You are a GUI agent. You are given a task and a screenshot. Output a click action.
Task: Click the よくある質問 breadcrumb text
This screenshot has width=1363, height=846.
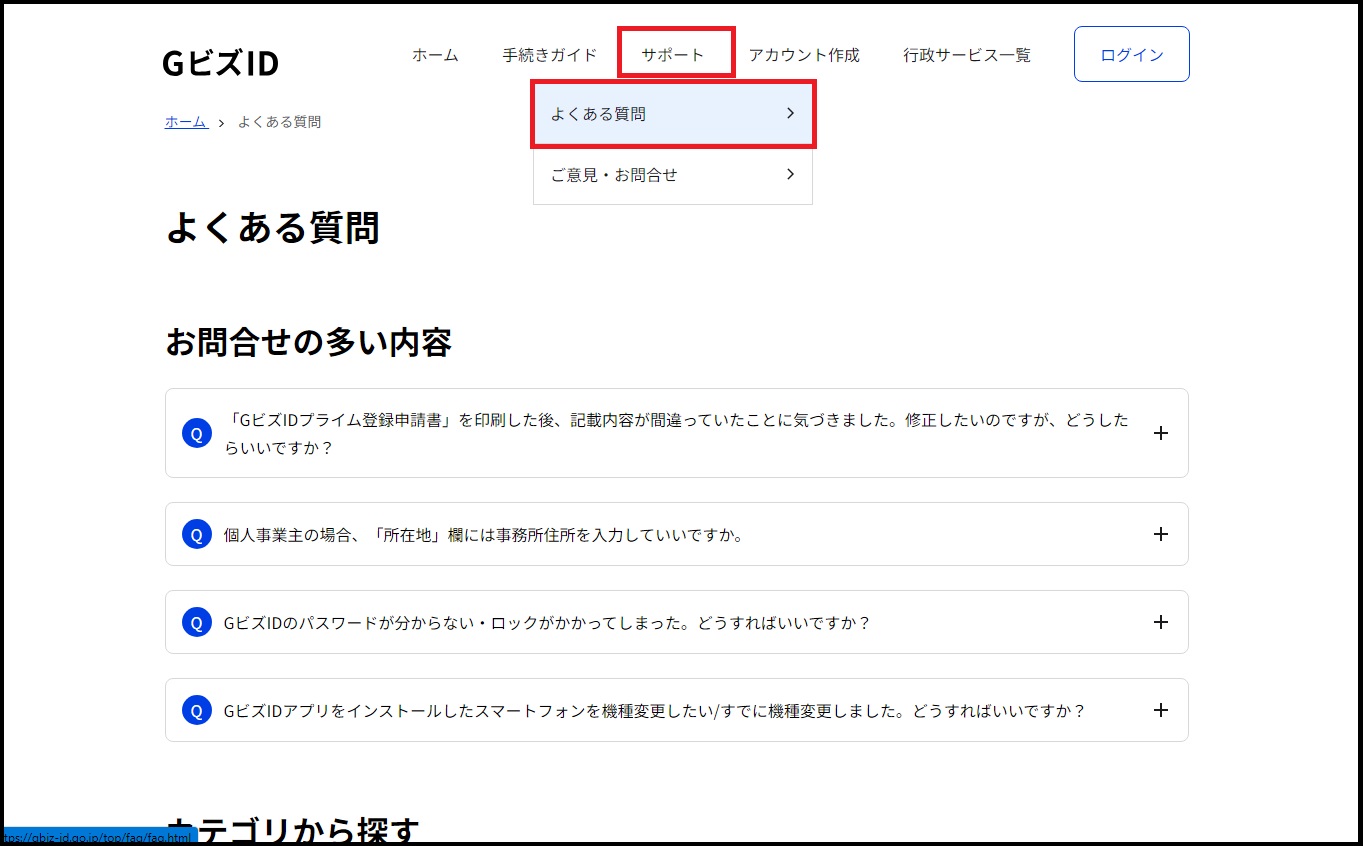(x=279, y=122)
